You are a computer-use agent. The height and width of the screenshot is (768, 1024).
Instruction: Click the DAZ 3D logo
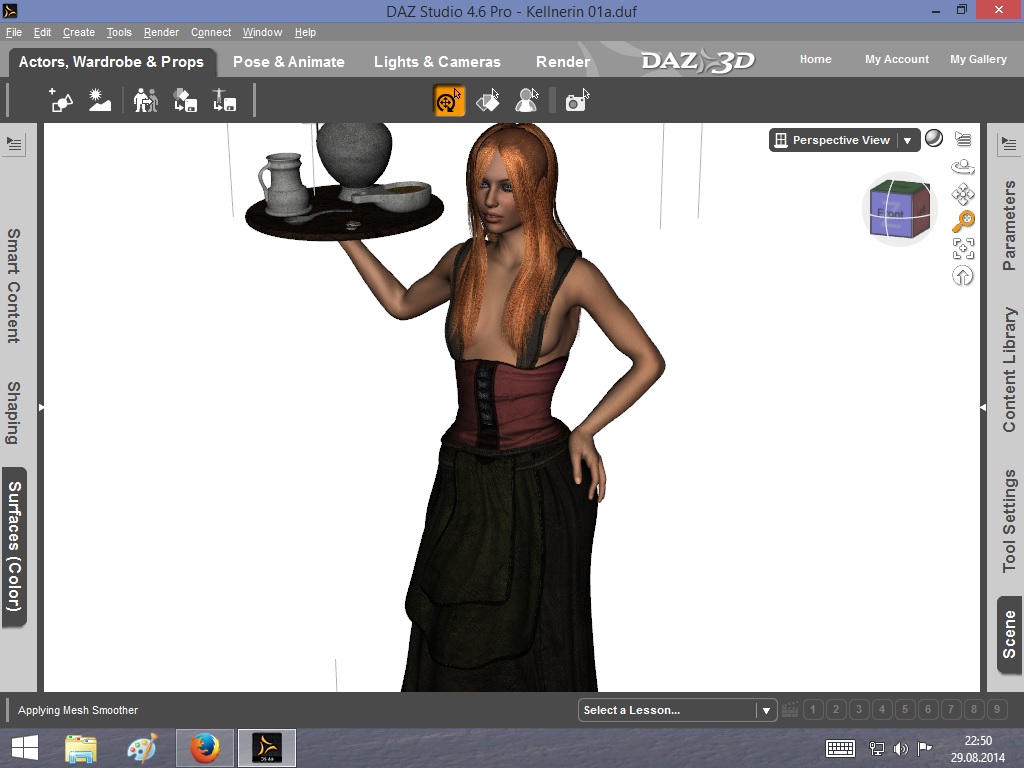(697, 61)
